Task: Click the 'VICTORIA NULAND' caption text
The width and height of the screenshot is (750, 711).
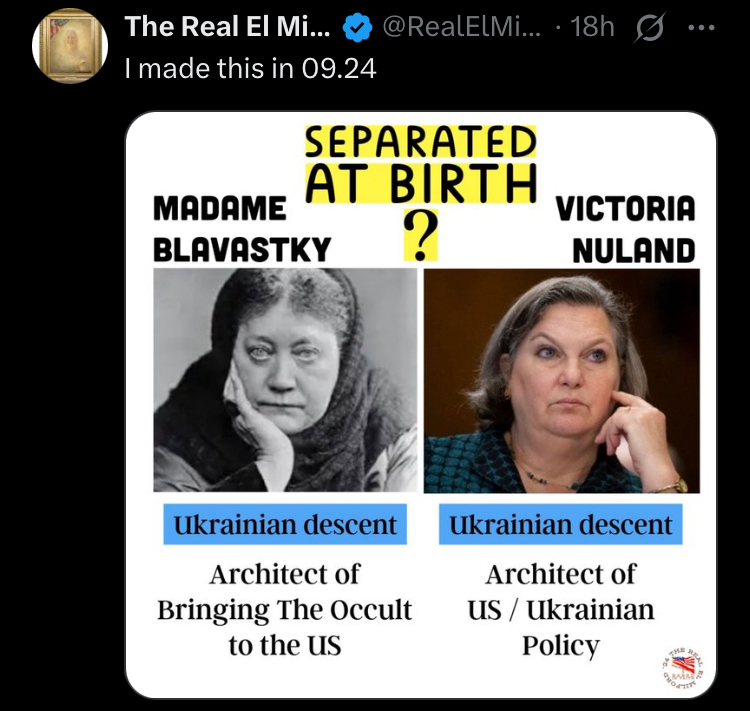Action: coord(625,229)
